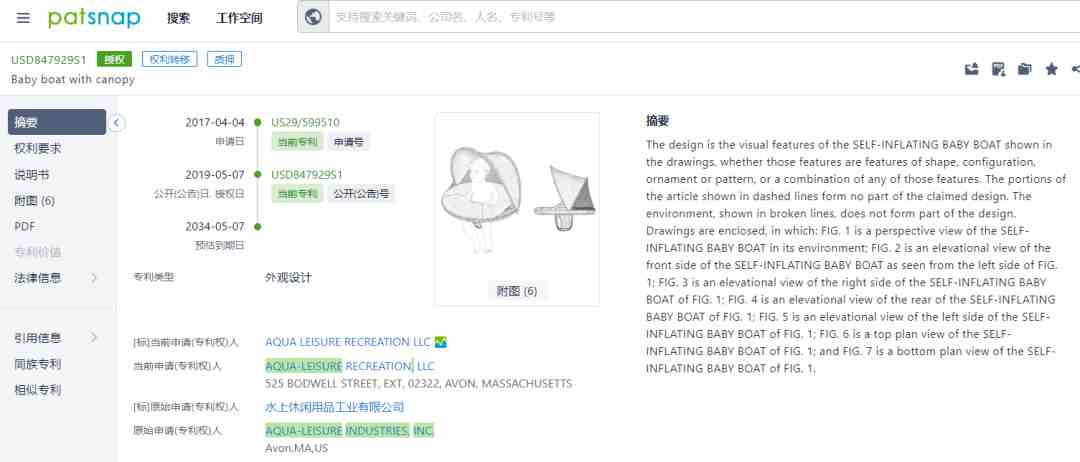
Task: Click the grant date 2019-05-07
Action: point(215,175)
